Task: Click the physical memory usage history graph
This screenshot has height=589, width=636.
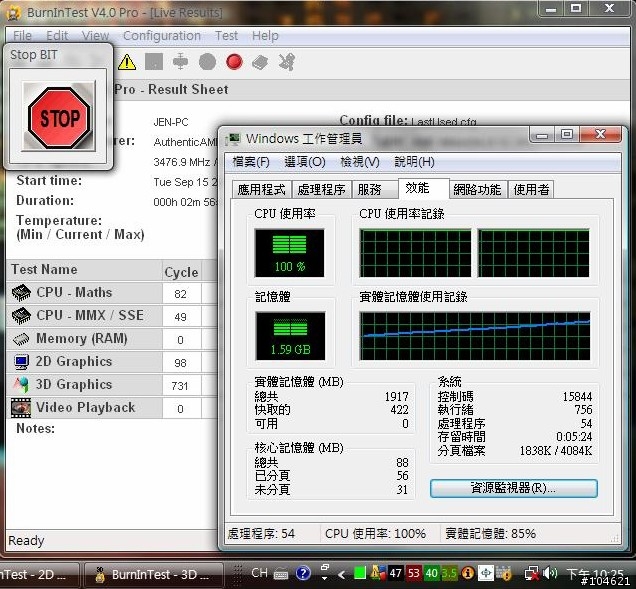Action: pos(475,336)
